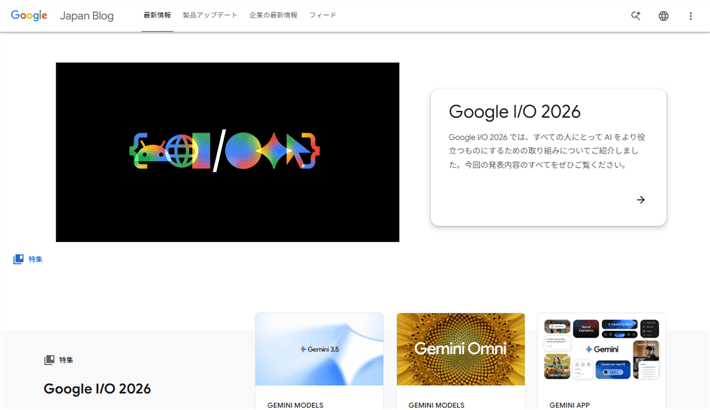
Task: Click GEMINI MODELS label under Gemini Omni card
Action: pos(437,405)
